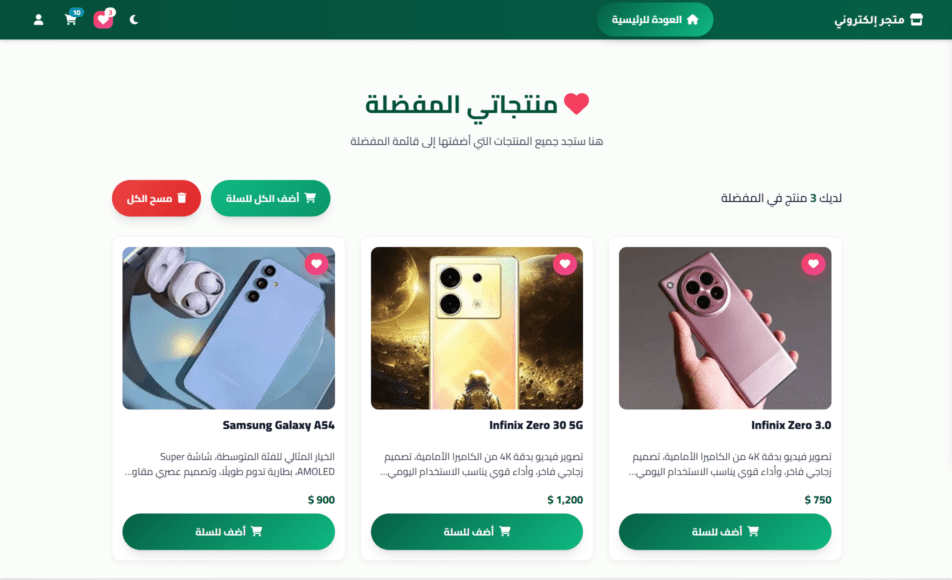Unfavorite the Samsung Galaxy A54 heart toggle
Image resolution: width=952 pixels, height=580 pixels.
point(316,264)
